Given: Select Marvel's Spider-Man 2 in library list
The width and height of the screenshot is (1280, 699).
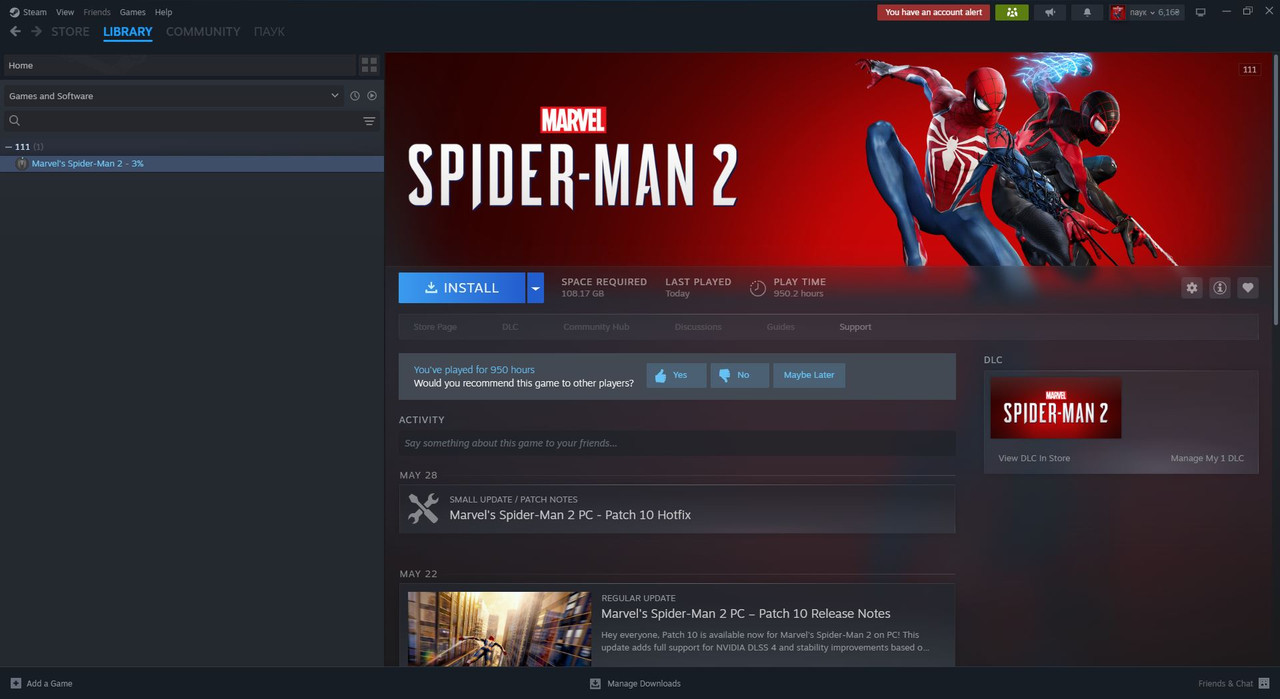Looking at the screenshot, I should (x=192, y=163).
